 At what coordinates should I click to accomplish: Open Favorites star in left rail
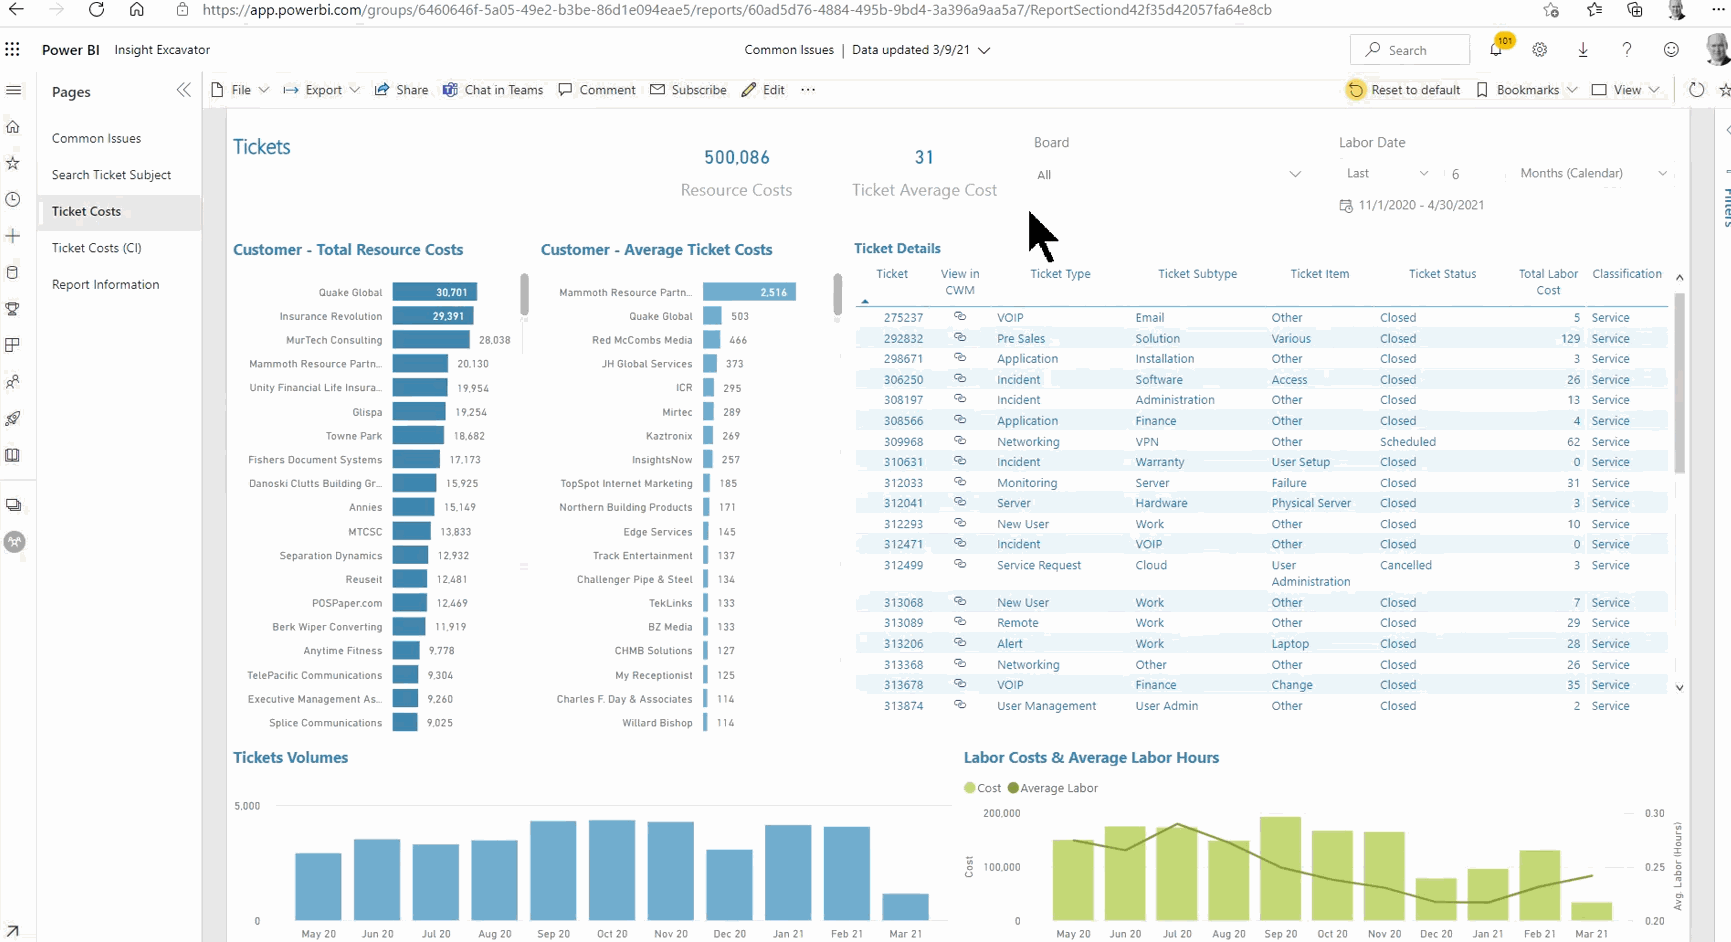click(x=14, y=163)
